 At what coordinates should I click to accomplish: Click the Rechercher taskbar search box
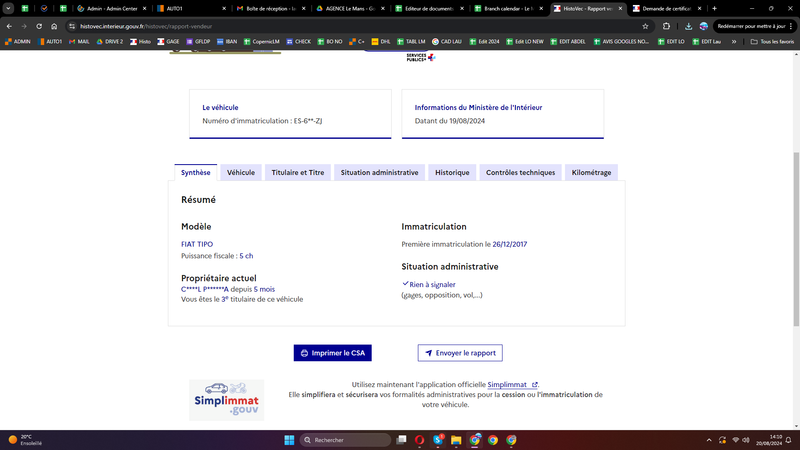click(345, 440)
